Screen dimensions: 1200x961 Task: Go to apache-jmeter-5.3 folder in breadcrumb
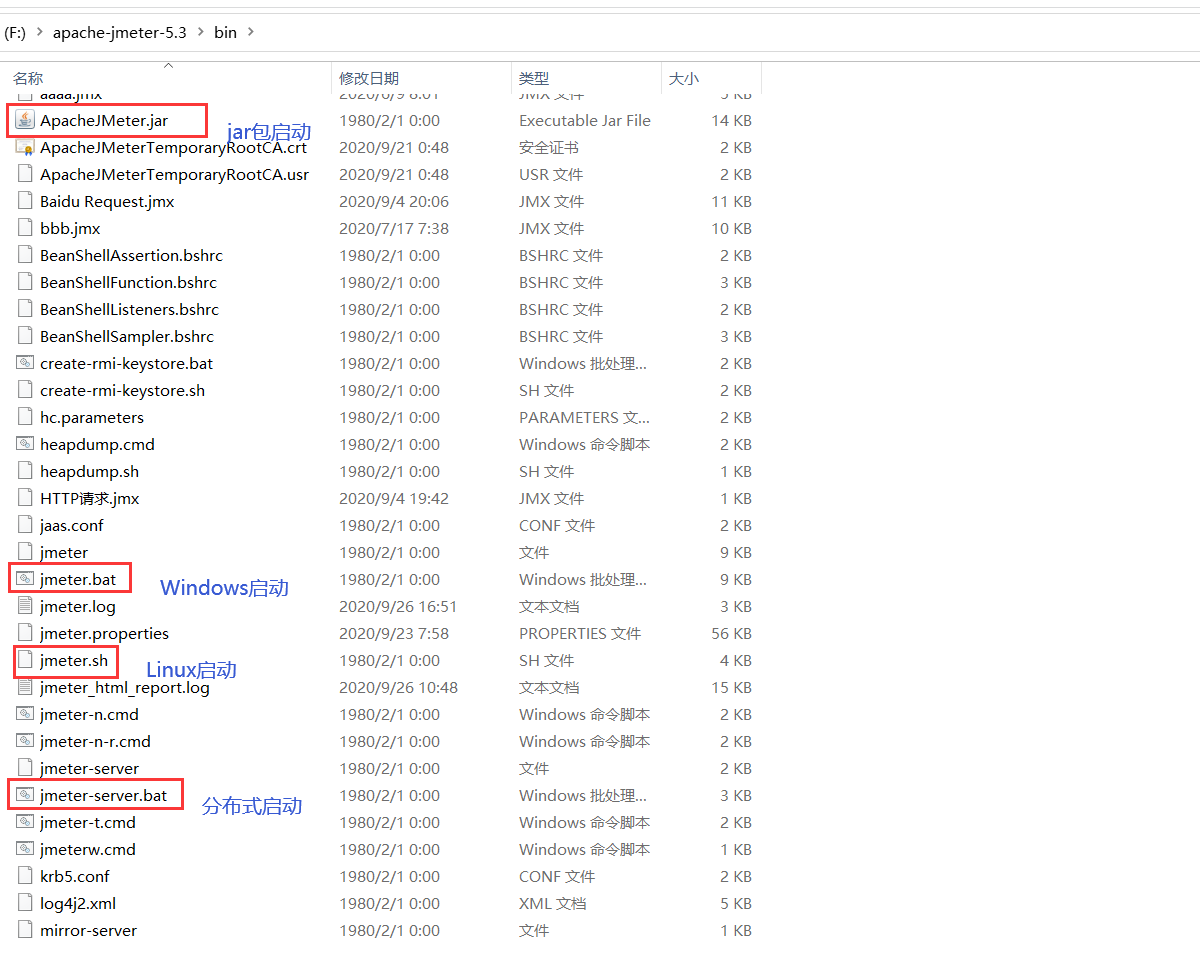tap(120, 32)
